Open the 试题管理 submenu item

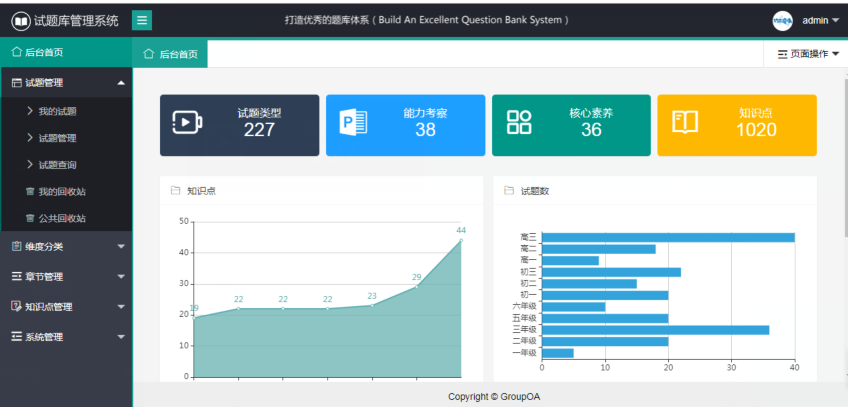pyautogui.click(x=57, y=138)
